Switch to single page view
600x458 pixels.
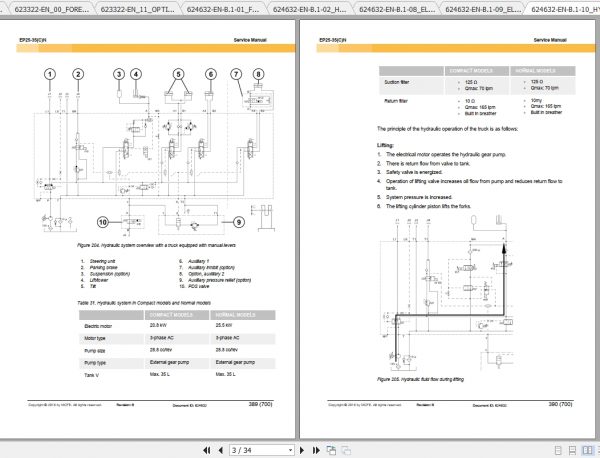pos(558,450)
